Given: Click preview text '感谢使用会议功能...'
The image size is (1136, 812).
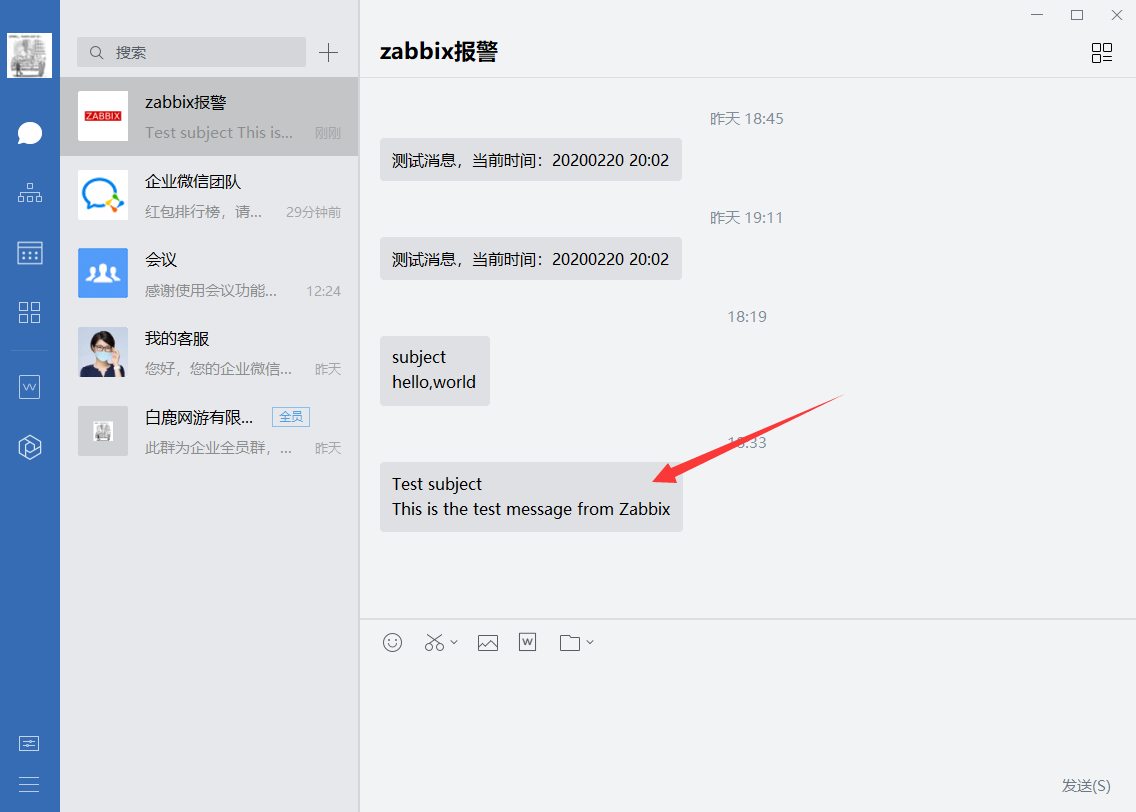Looking at the screenshot, I should 211,290.
